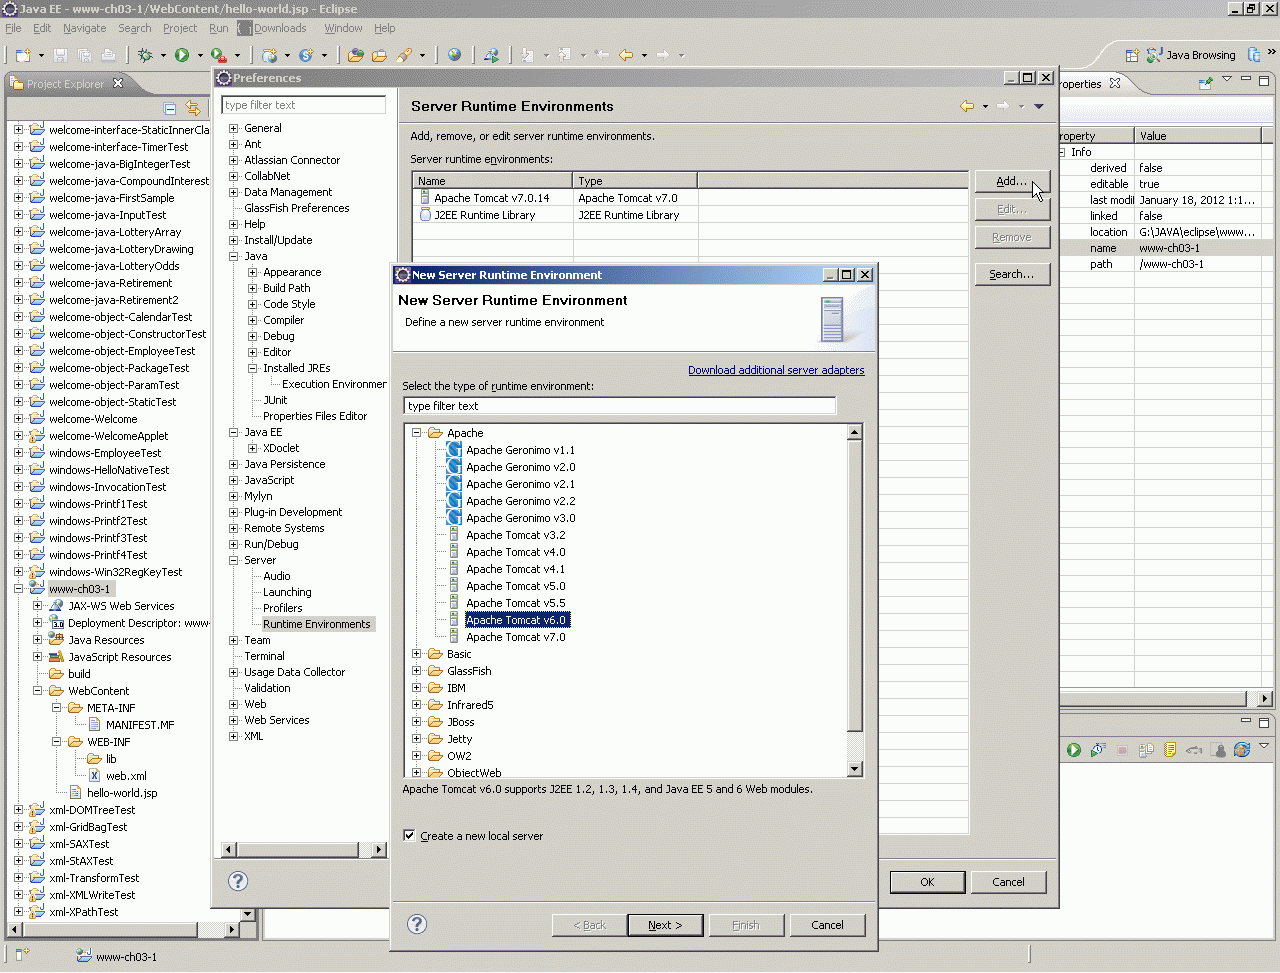The width and height of the screenshot is (1280, 973).
Task: Click the Open Type toolbar icon
Action: pos(355,55)
